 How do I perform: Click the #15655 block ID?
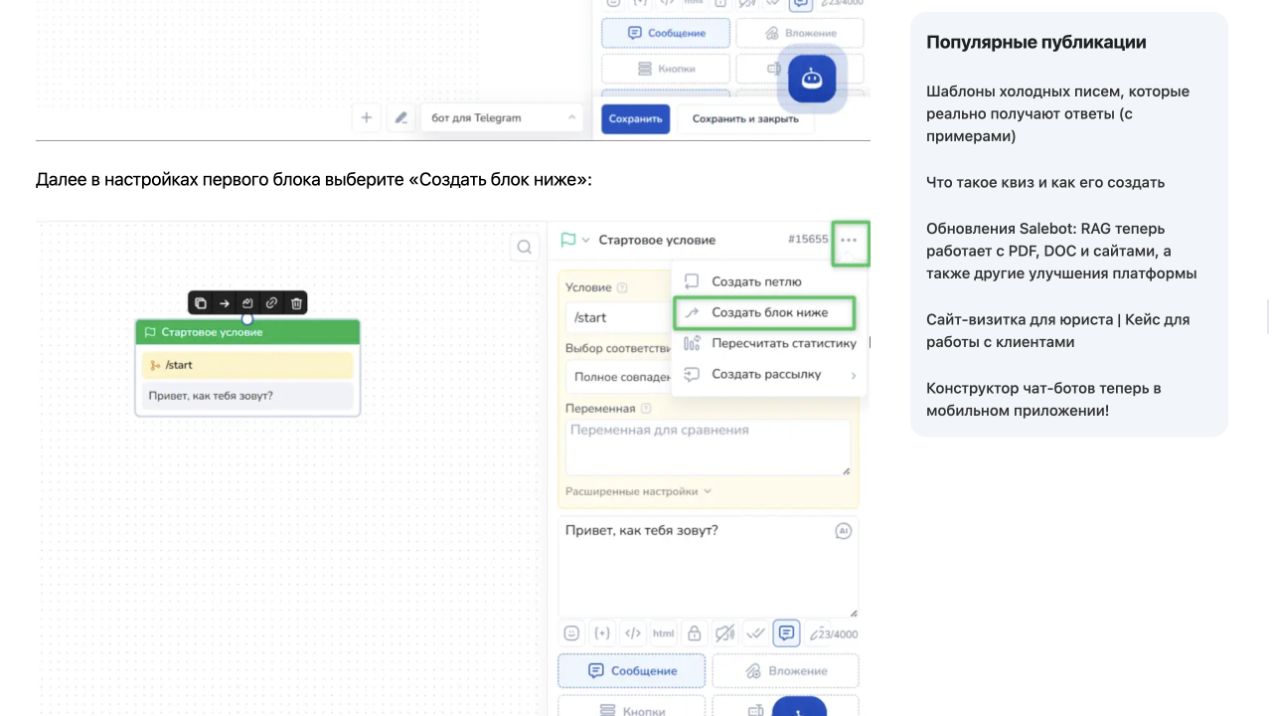(x=808, y=240)
